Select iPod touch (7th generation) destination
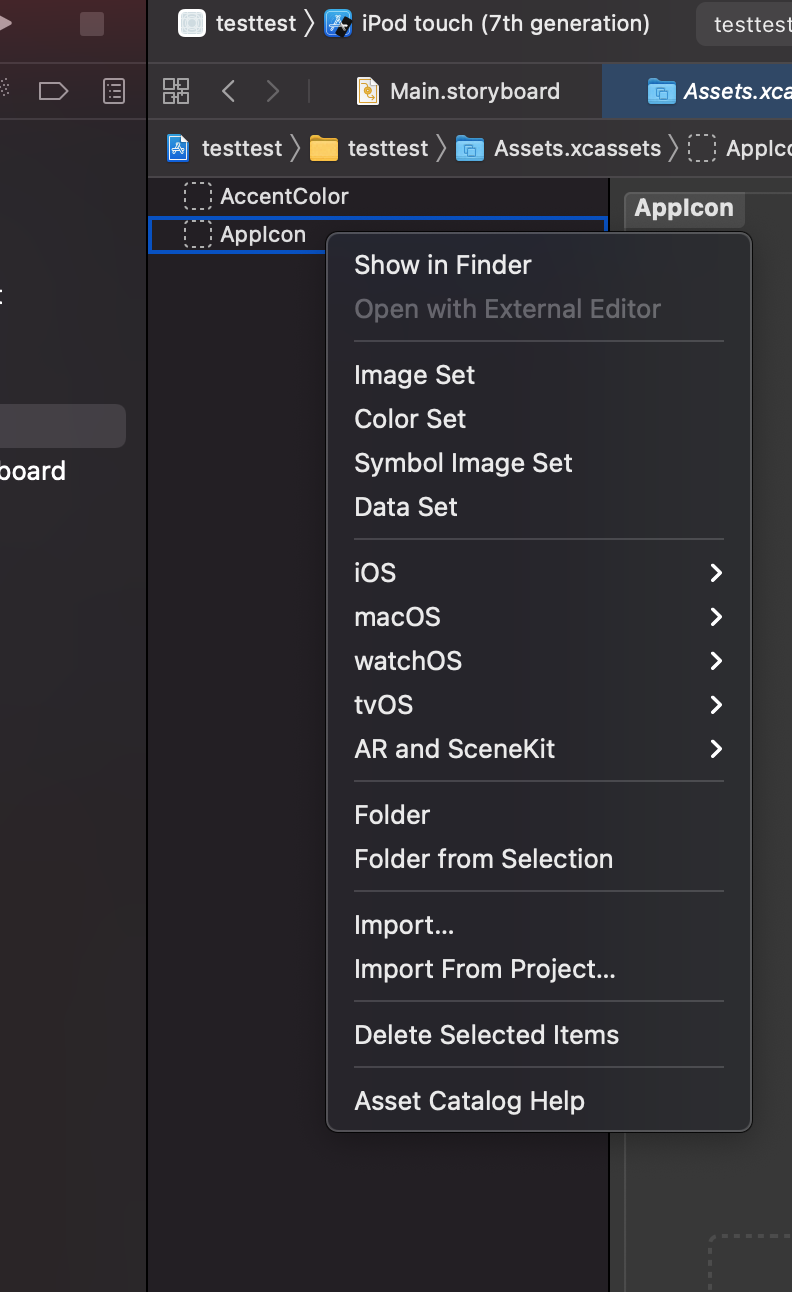The width and height of the screenshot is (792, 1292). point(505,23)
